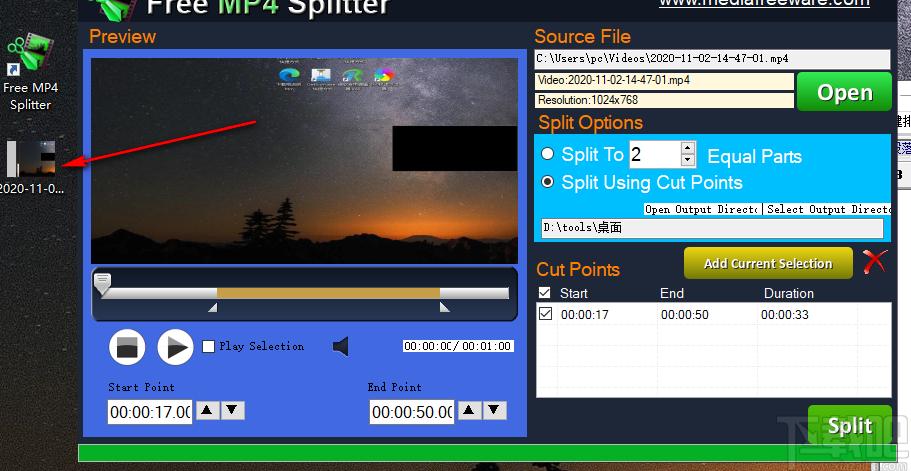This screenshot has height=471, width=911.
Task: Click the Duration column header
Action: 788,293
